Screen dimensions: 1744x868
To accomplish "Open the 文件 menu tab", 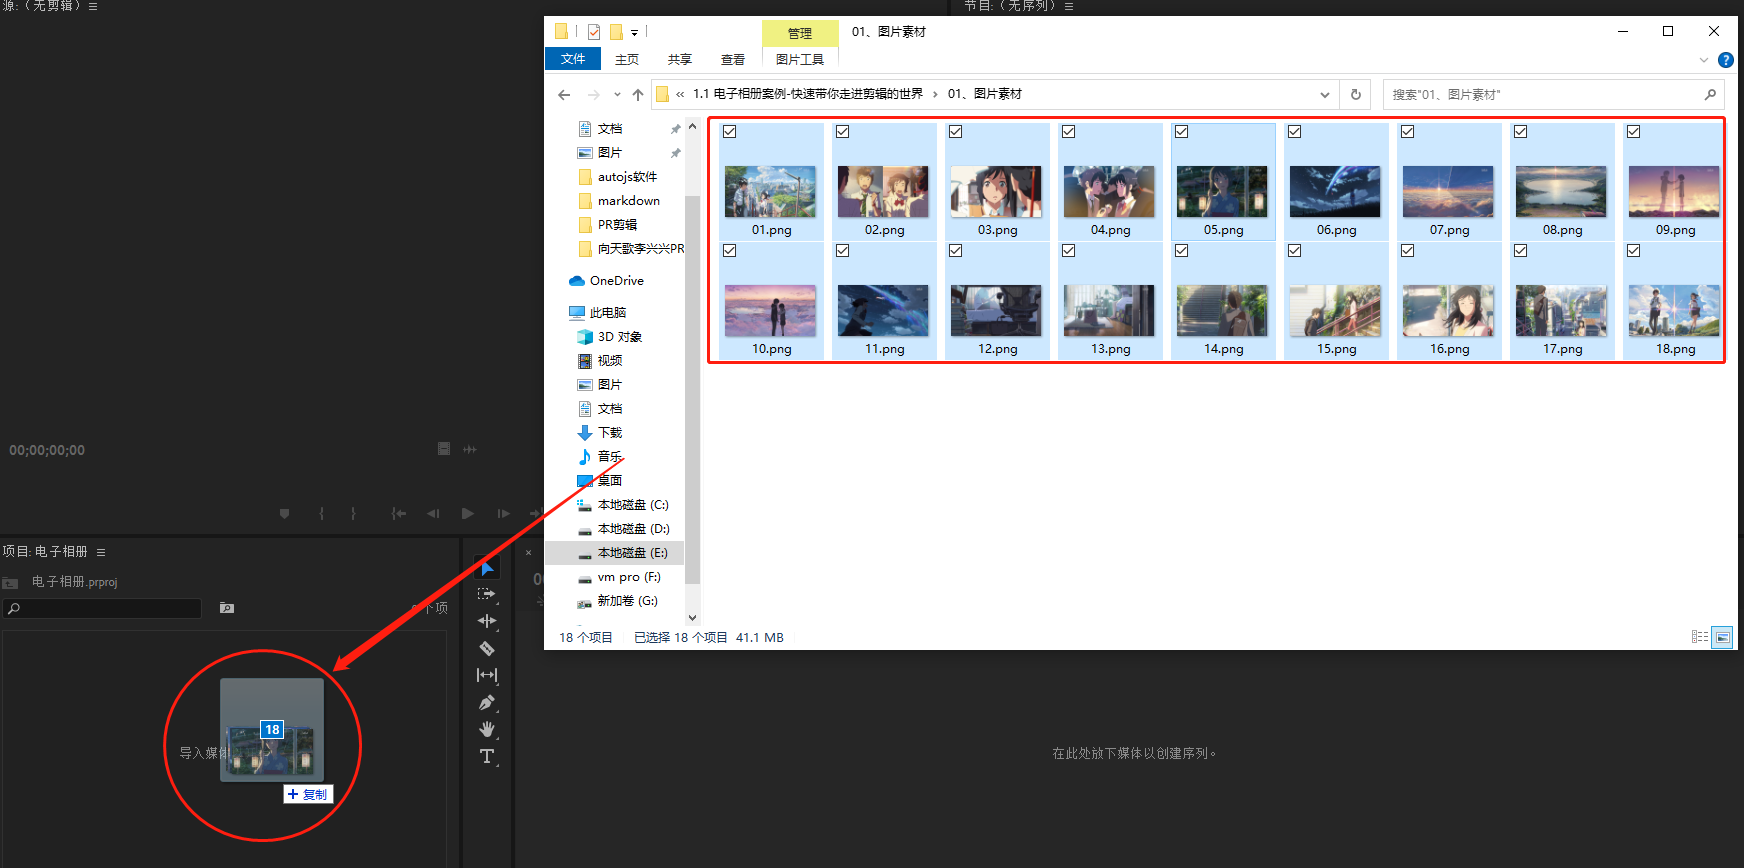I will coord(573,59).
